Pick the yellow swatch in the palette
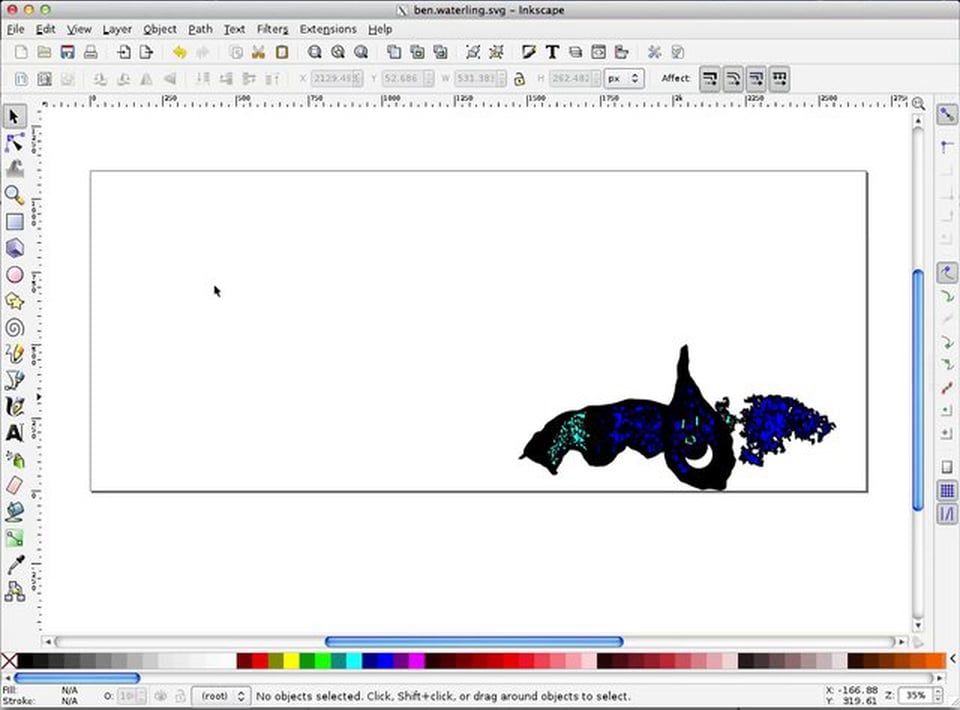The width and height of the screenshot is (960, 710). (291, 661)
